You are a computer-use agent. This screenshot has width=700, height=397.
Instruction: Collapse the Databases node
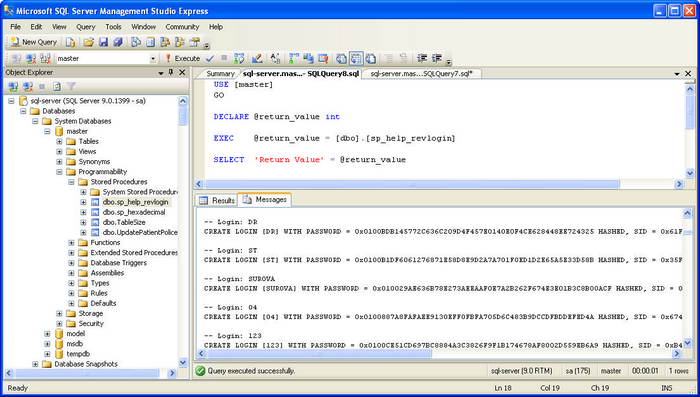23,111
